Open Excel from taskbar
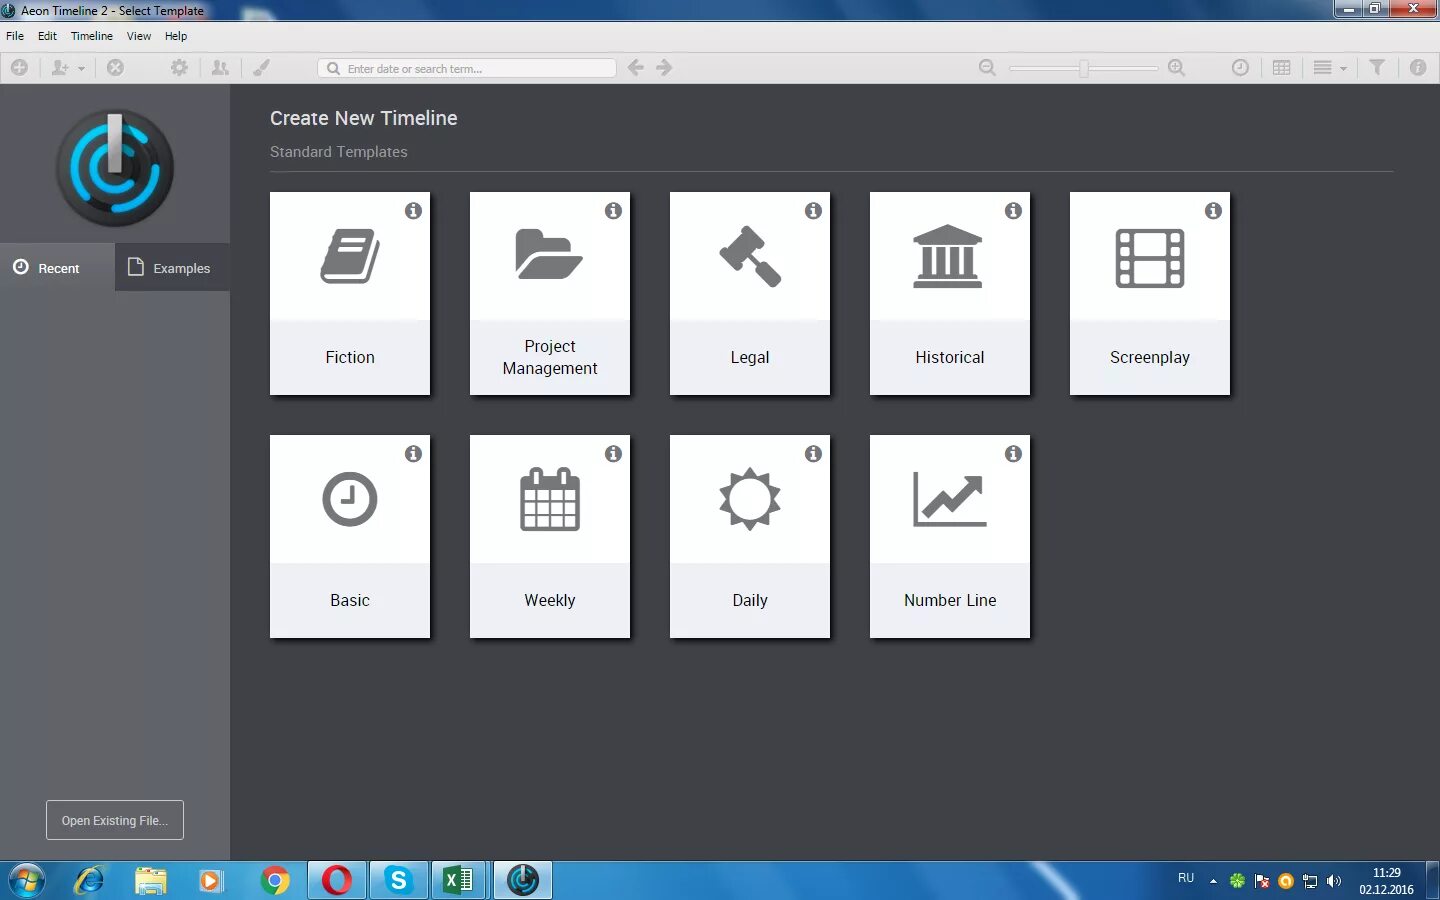 pyautogui.click(x=459, y=880)
